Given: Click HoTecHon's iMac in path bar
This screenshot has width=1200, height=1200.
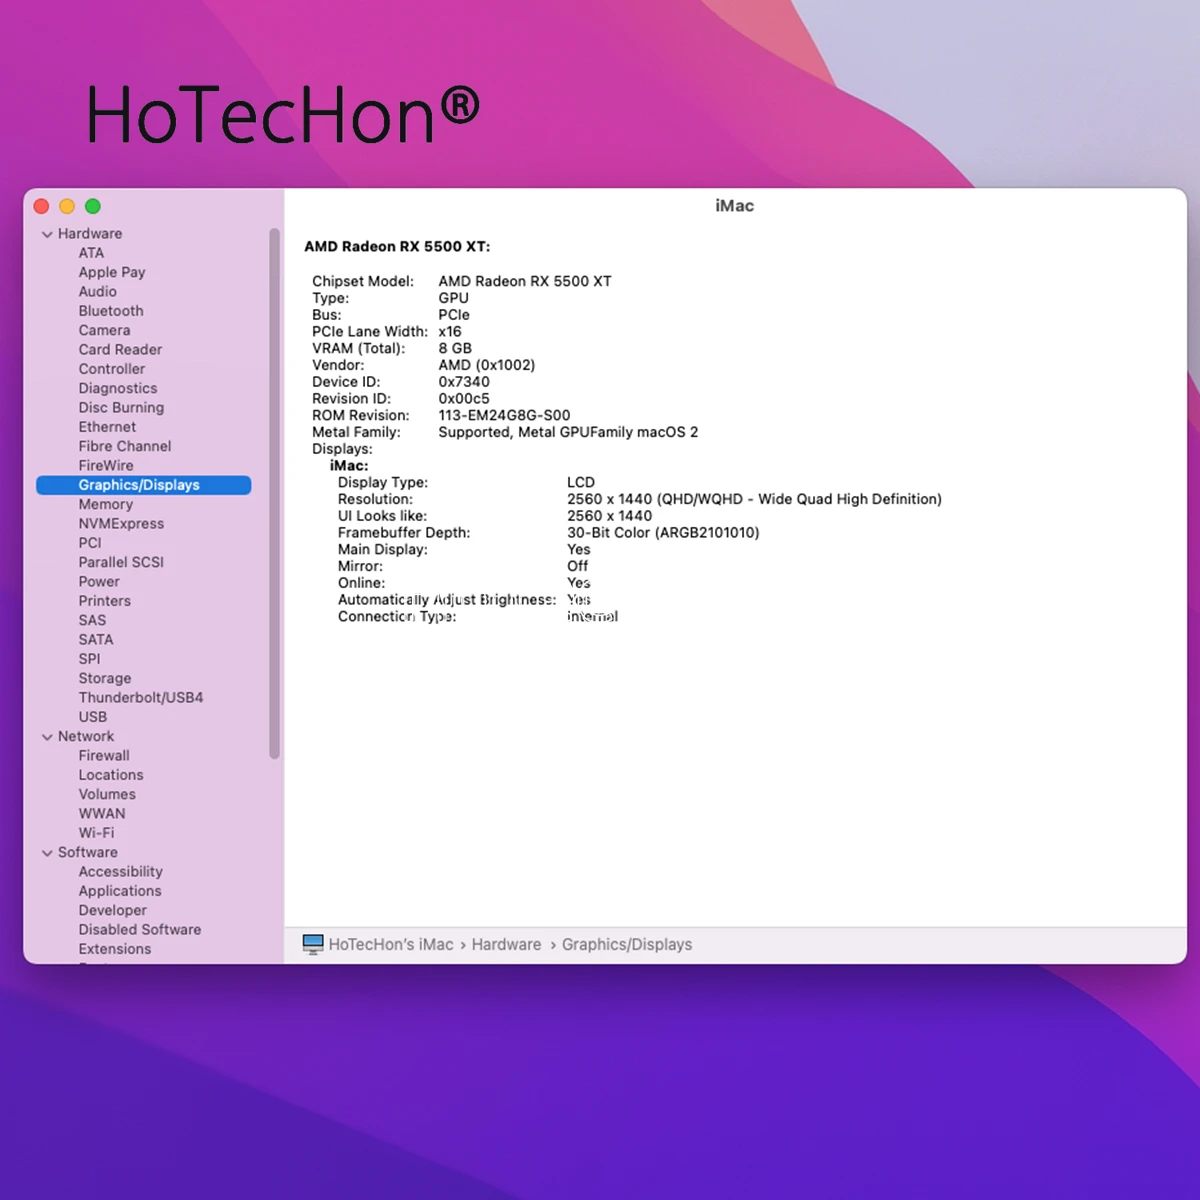Looking at the screenshot, I should tap(390, 945).
